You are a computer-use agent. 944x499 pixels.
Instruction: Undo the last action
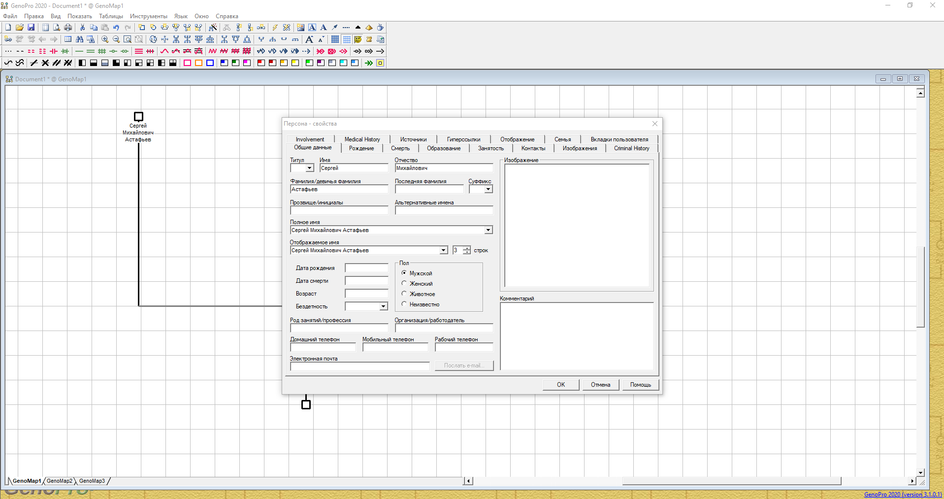tap(116, 27)
